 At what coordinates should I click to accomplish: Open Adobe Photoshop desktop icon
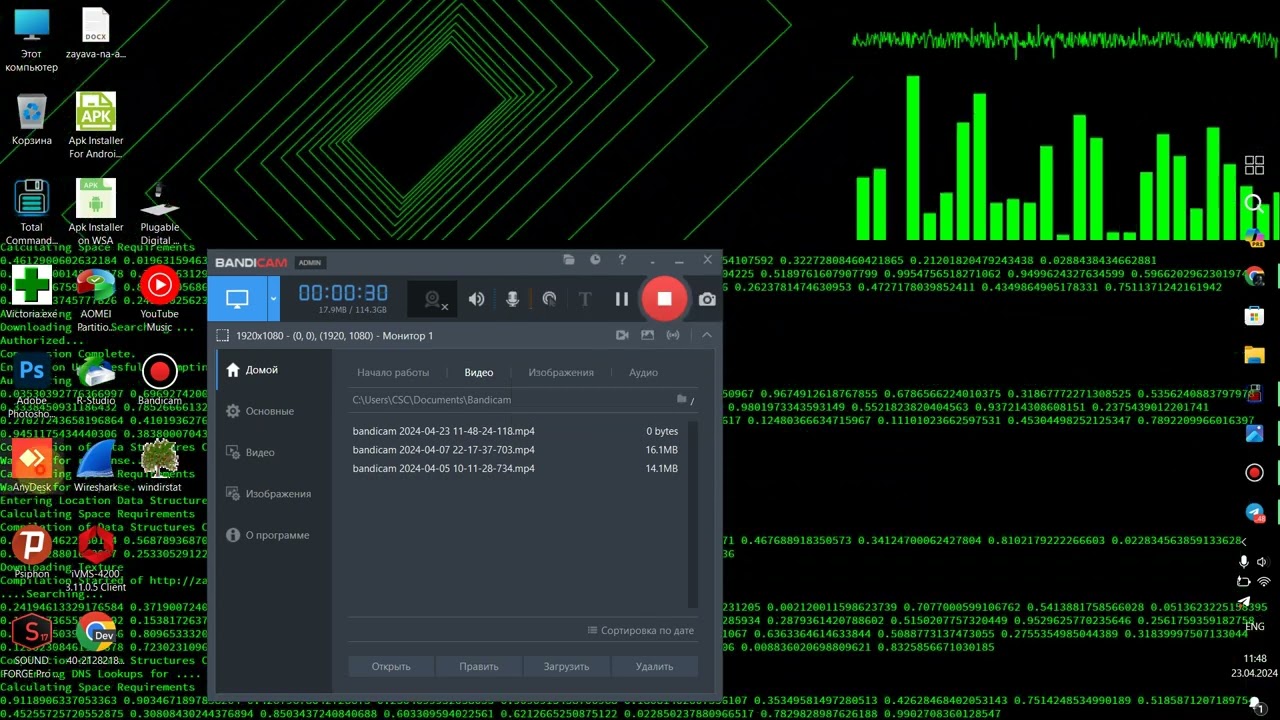tap(32, 386)
